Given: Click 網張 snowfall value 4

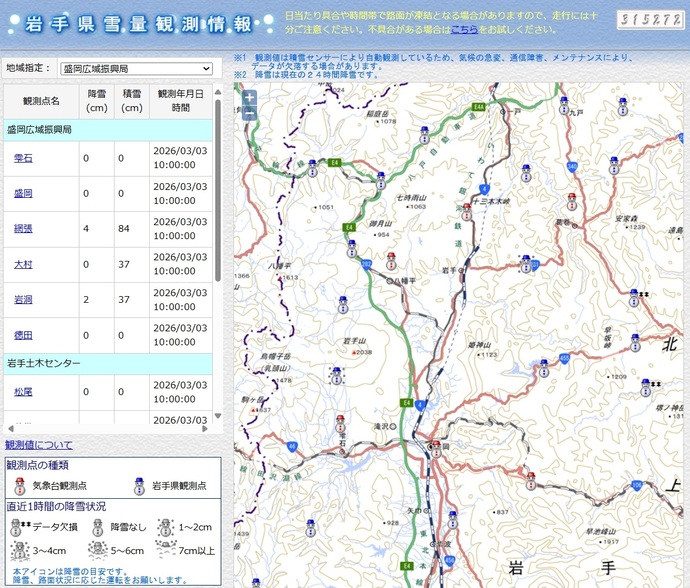Looking at the screenshot, I should point(86,228).
